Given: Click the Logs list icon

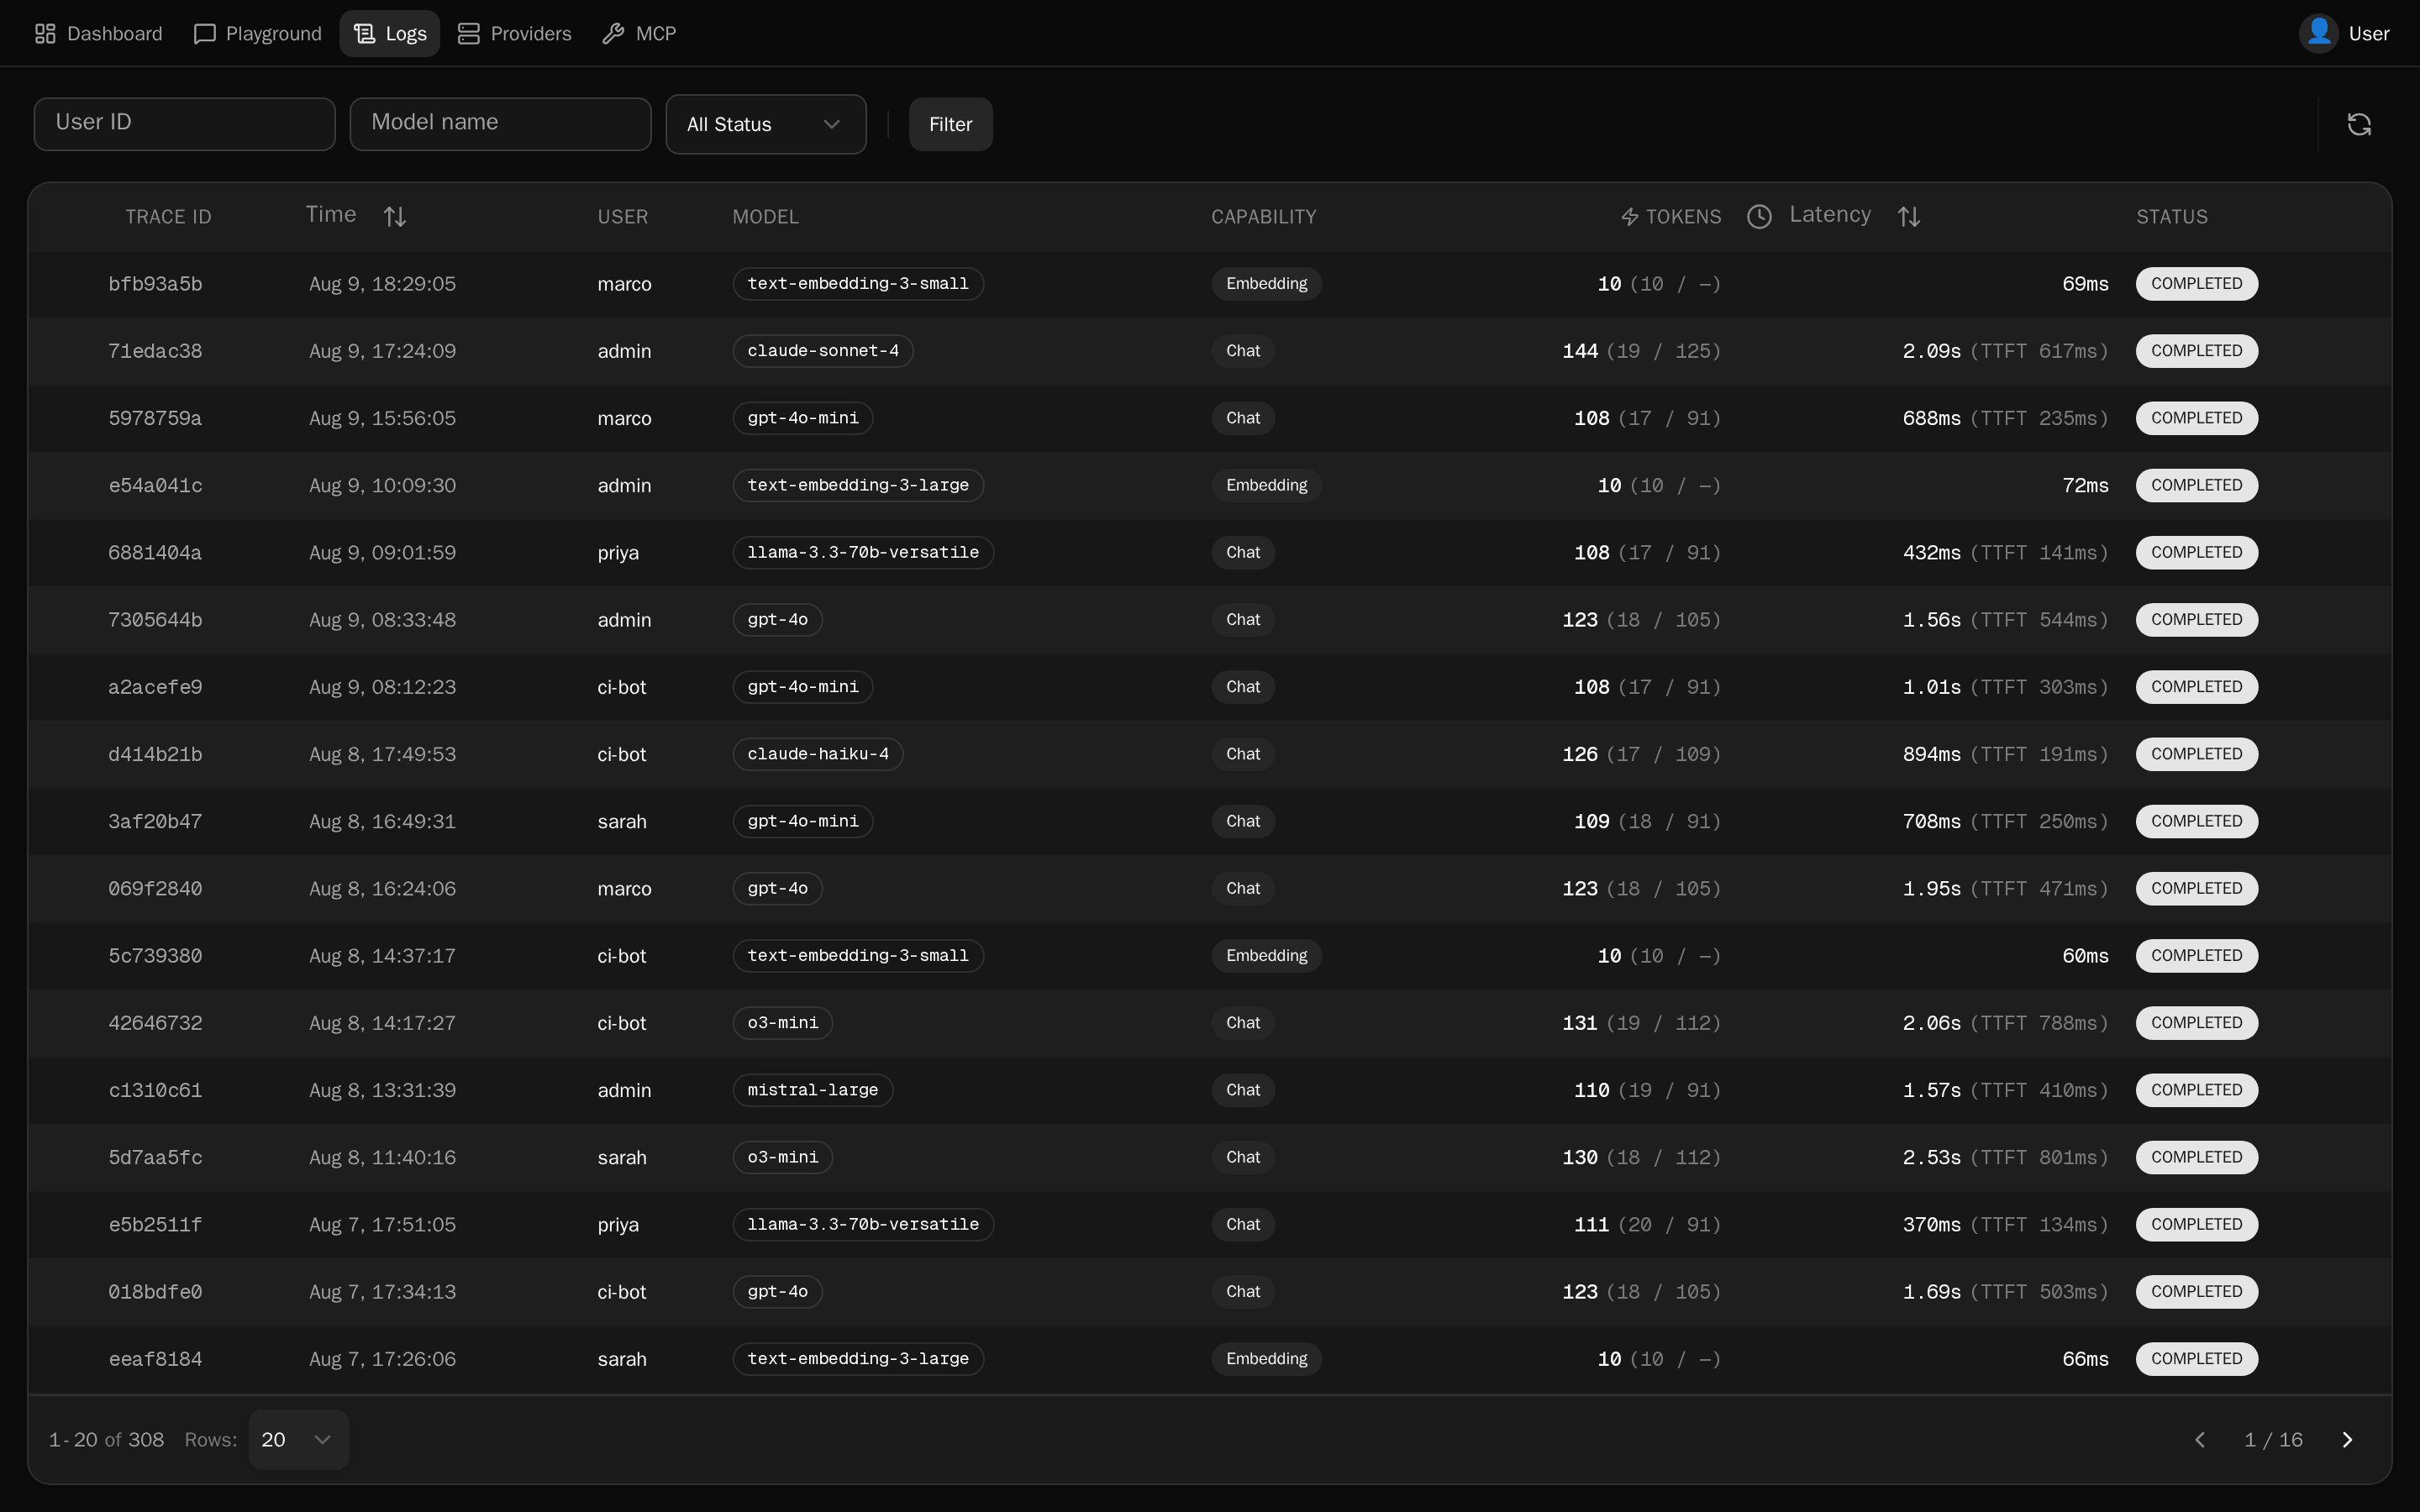Looking at the screenshot, I should pos(364,34).
